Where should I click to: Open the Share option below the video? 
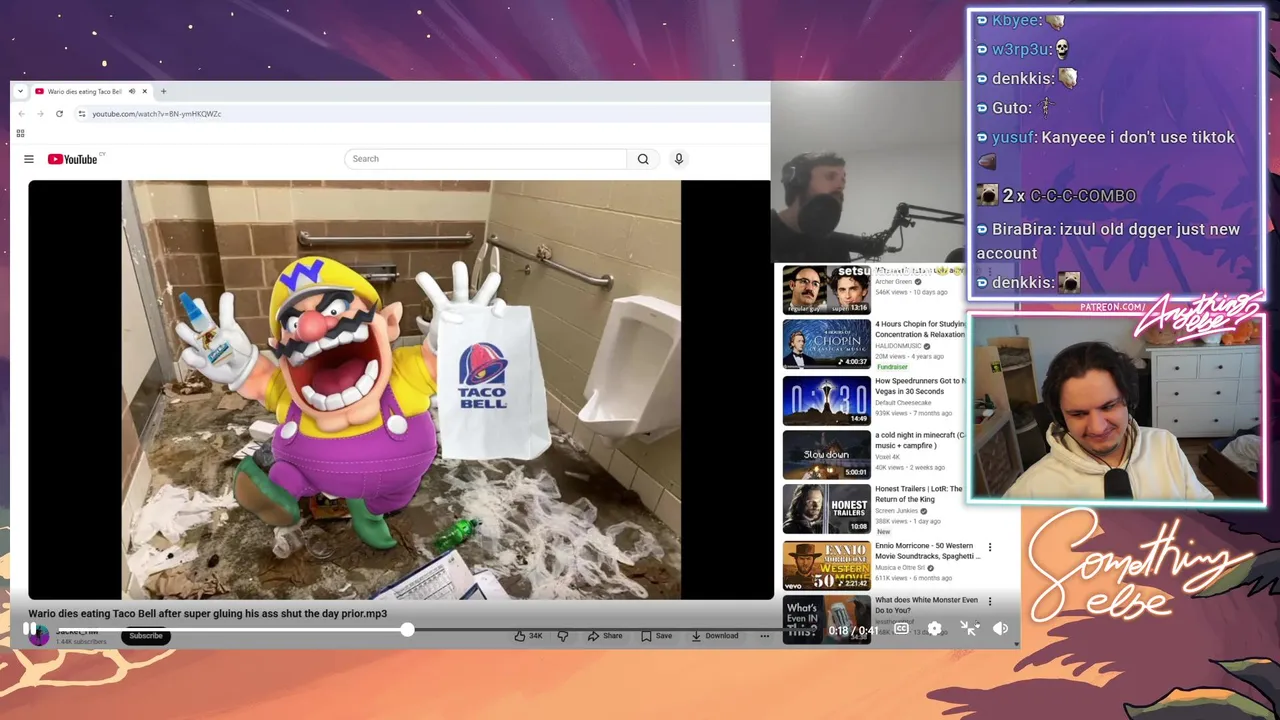[x=605, y=636]
